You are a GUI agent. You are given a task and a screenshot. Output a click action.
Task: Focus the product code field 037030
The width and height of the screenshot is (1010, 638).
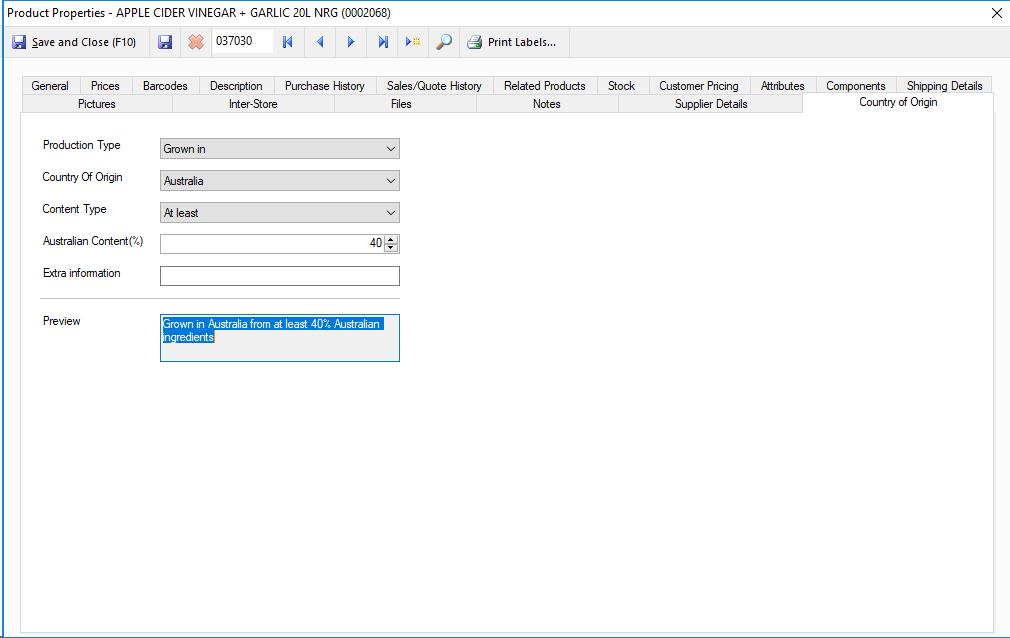pyautogui.click(x=242, y=41)
